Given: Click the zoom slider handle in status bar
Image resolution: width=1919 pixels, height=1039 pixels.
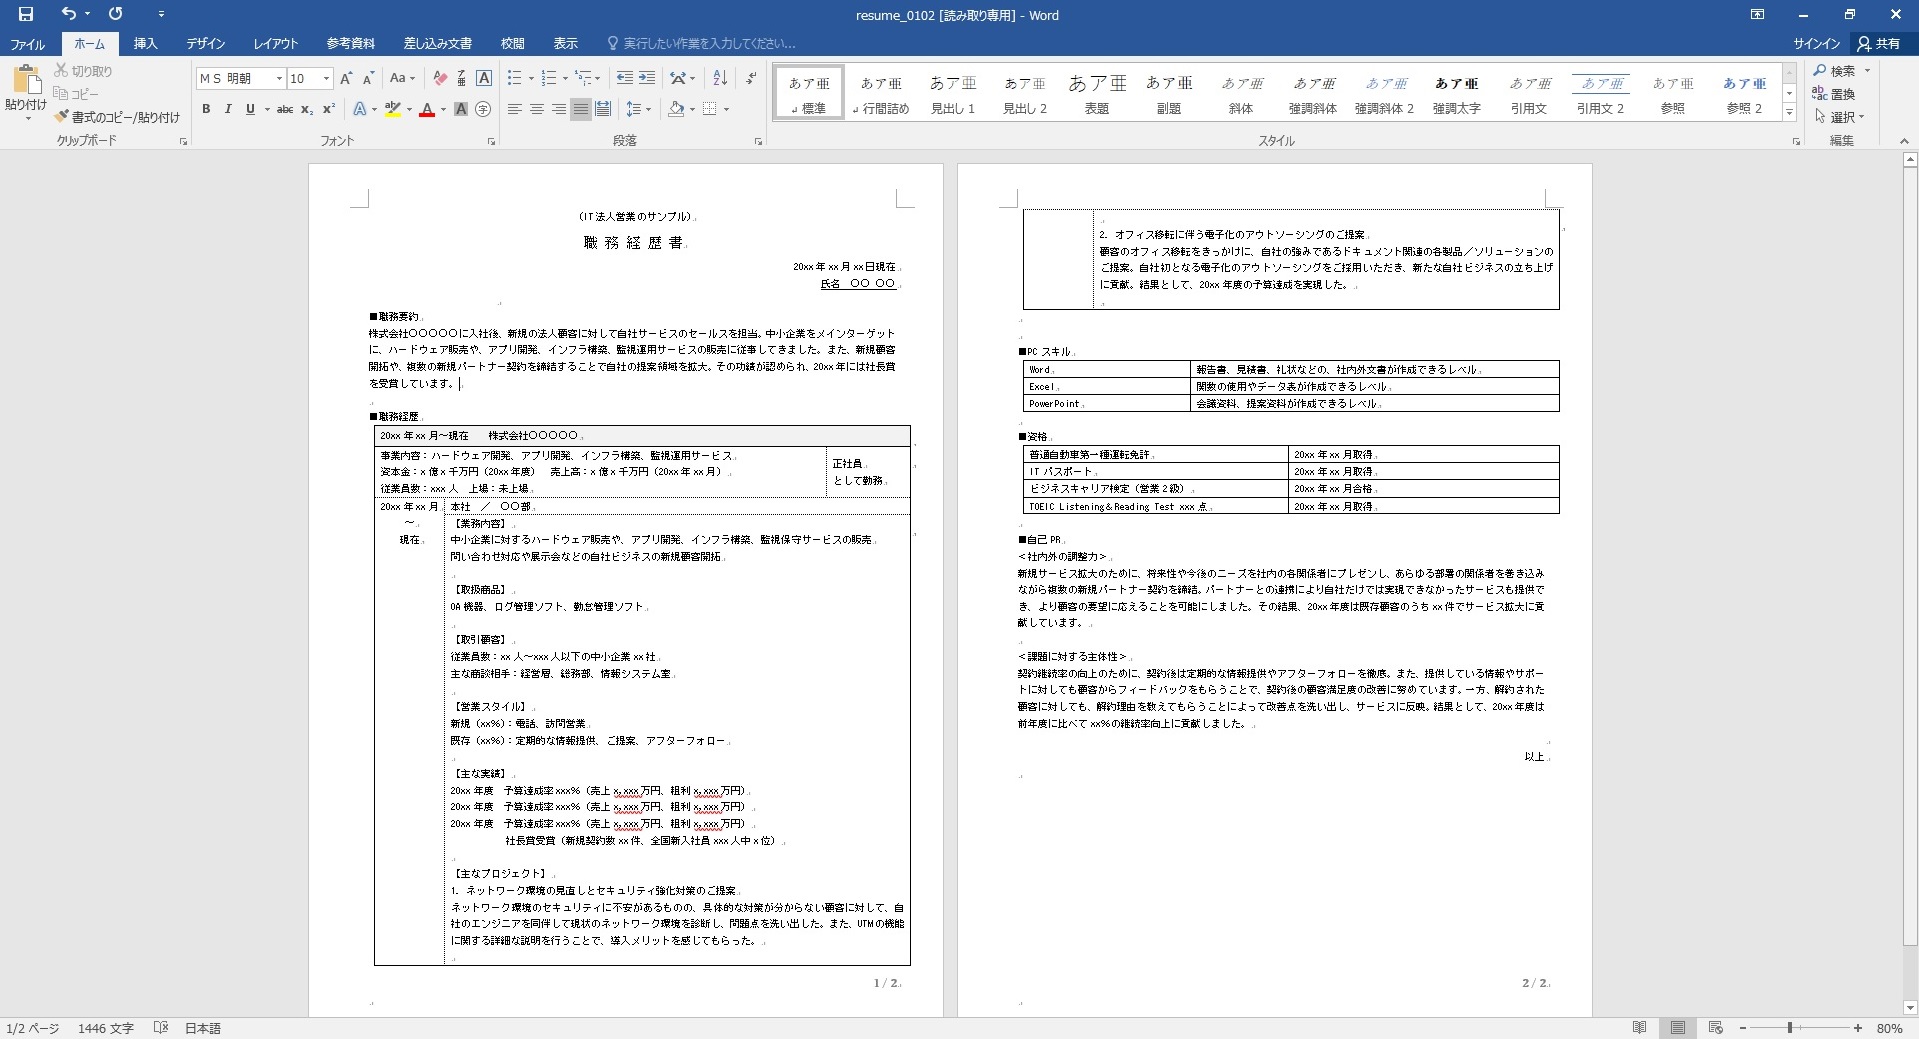Looking at the screenshot, I should coord(1790,1028).
